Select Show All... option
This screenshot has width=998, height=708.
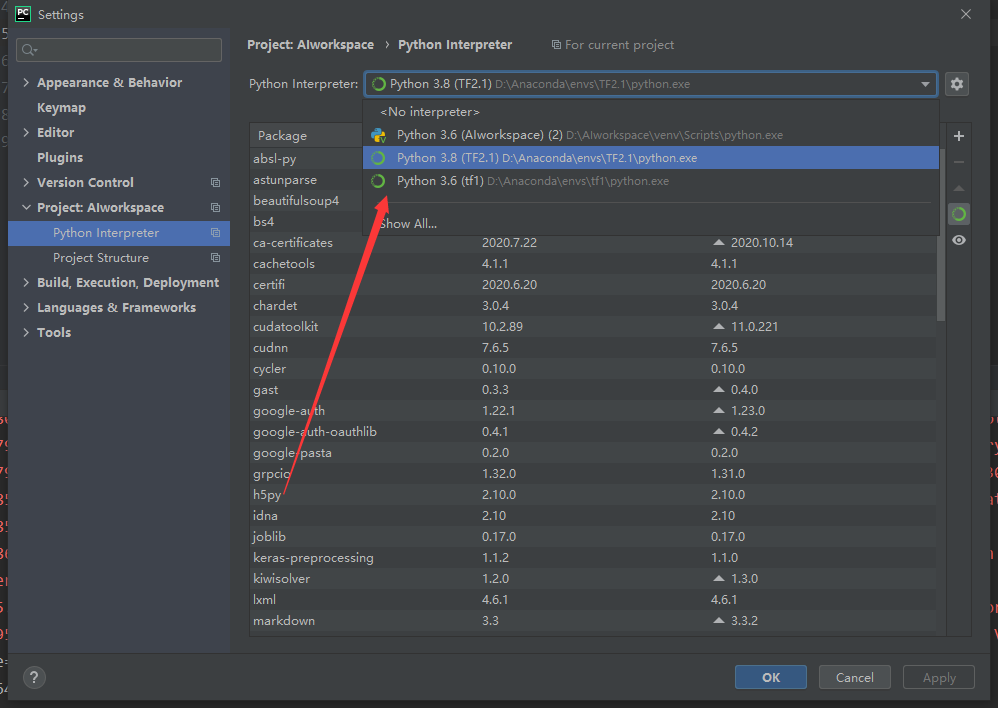click(x=650, y=223)
